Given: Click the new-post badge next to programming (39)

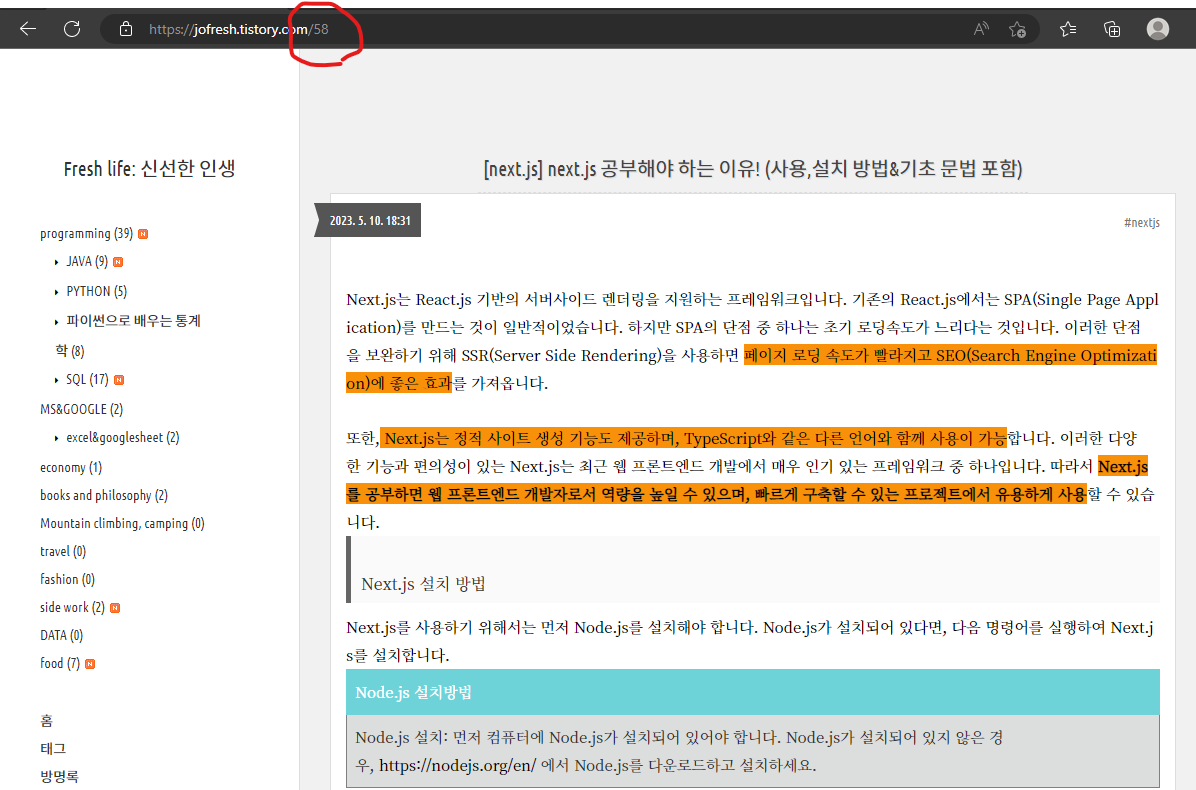Looking at the screenshot, I should (143, 234).
